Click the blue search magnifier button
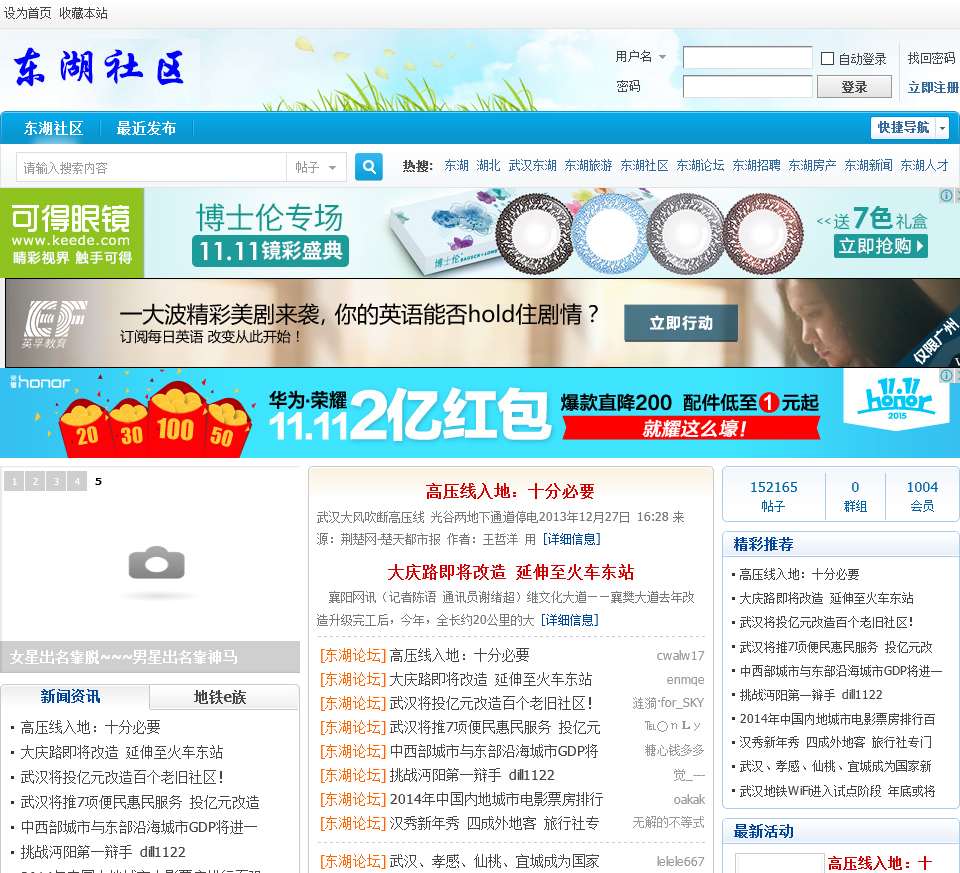Viewport: 960px width, 873px height. click(369, 167)
